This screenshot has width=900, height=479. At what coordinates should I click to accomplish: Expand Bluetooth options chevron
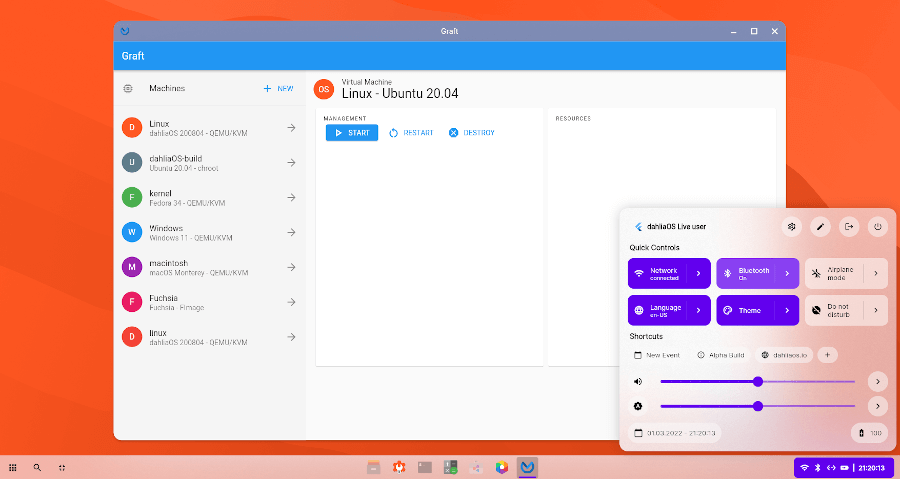(x=787, y=274)
